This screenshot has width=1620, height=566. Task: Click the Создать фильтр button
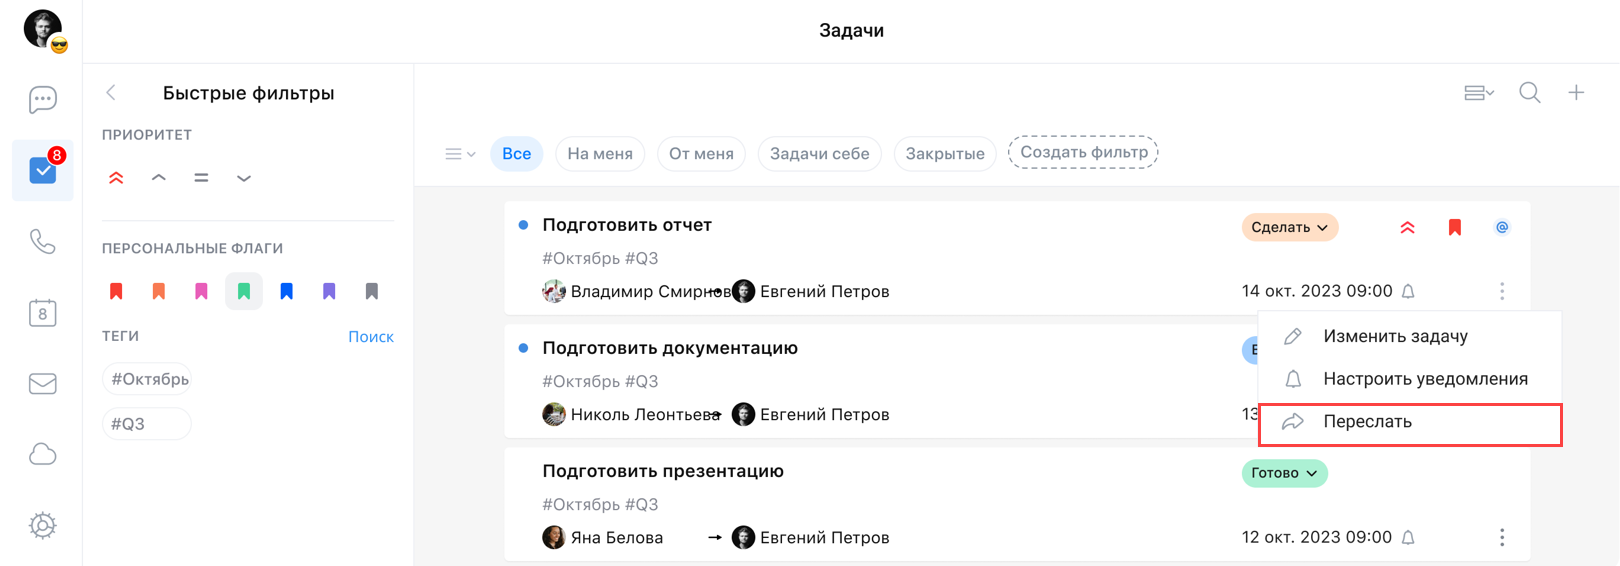click(1083, 153)
